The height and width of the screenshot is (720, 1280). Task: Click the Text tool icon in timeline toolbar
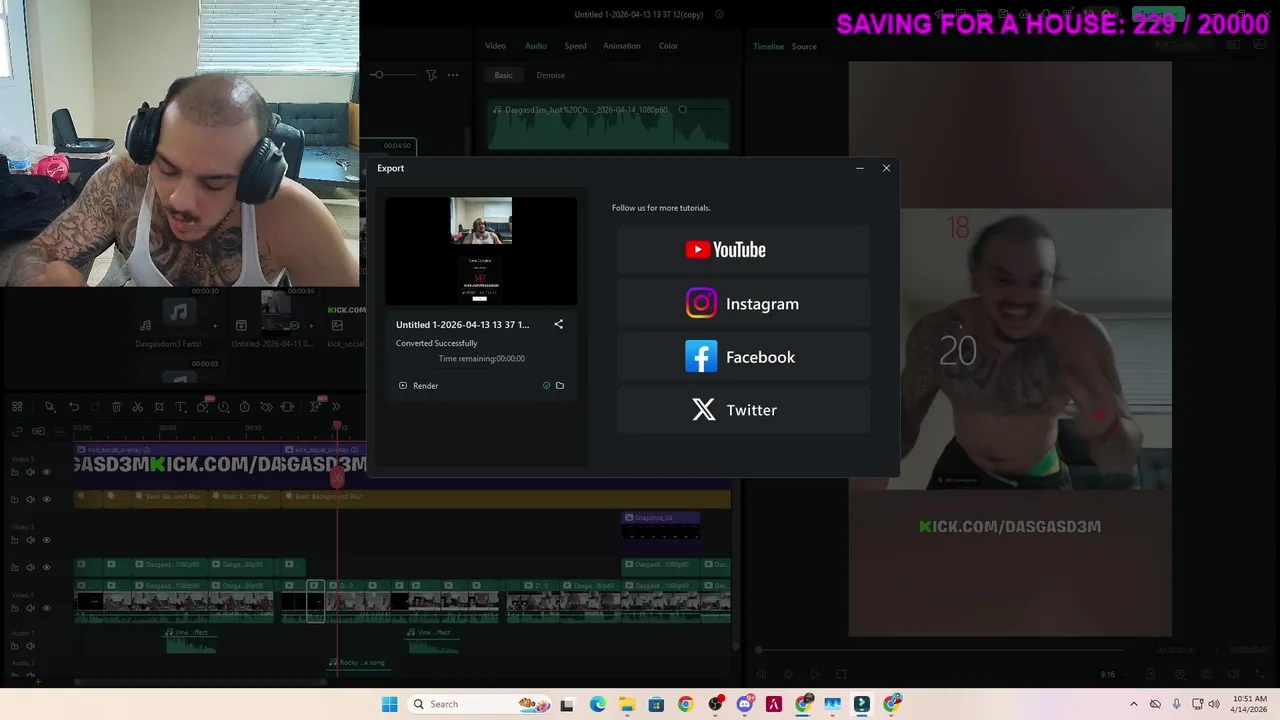click(180, 407)
